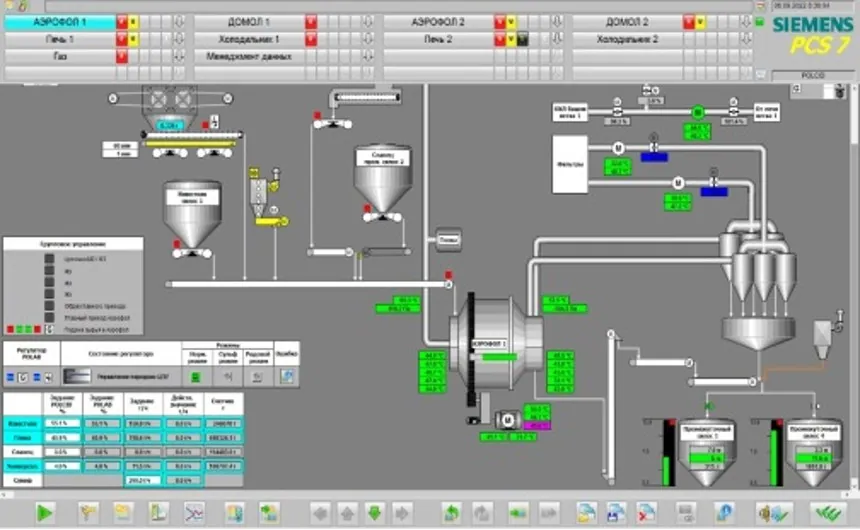This screenshot has width=860, height=530.
Task: Open the АЭРОФОЛ 1 area tab
Action: [60, 22]
